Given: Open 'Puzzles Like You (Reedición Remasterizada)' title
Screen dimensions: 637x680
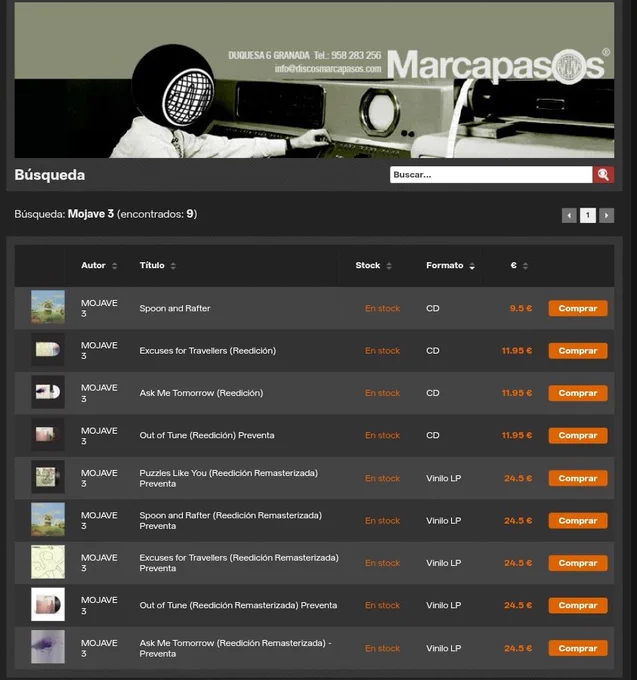Looking at the screenshot, I should tap(229, 478).
